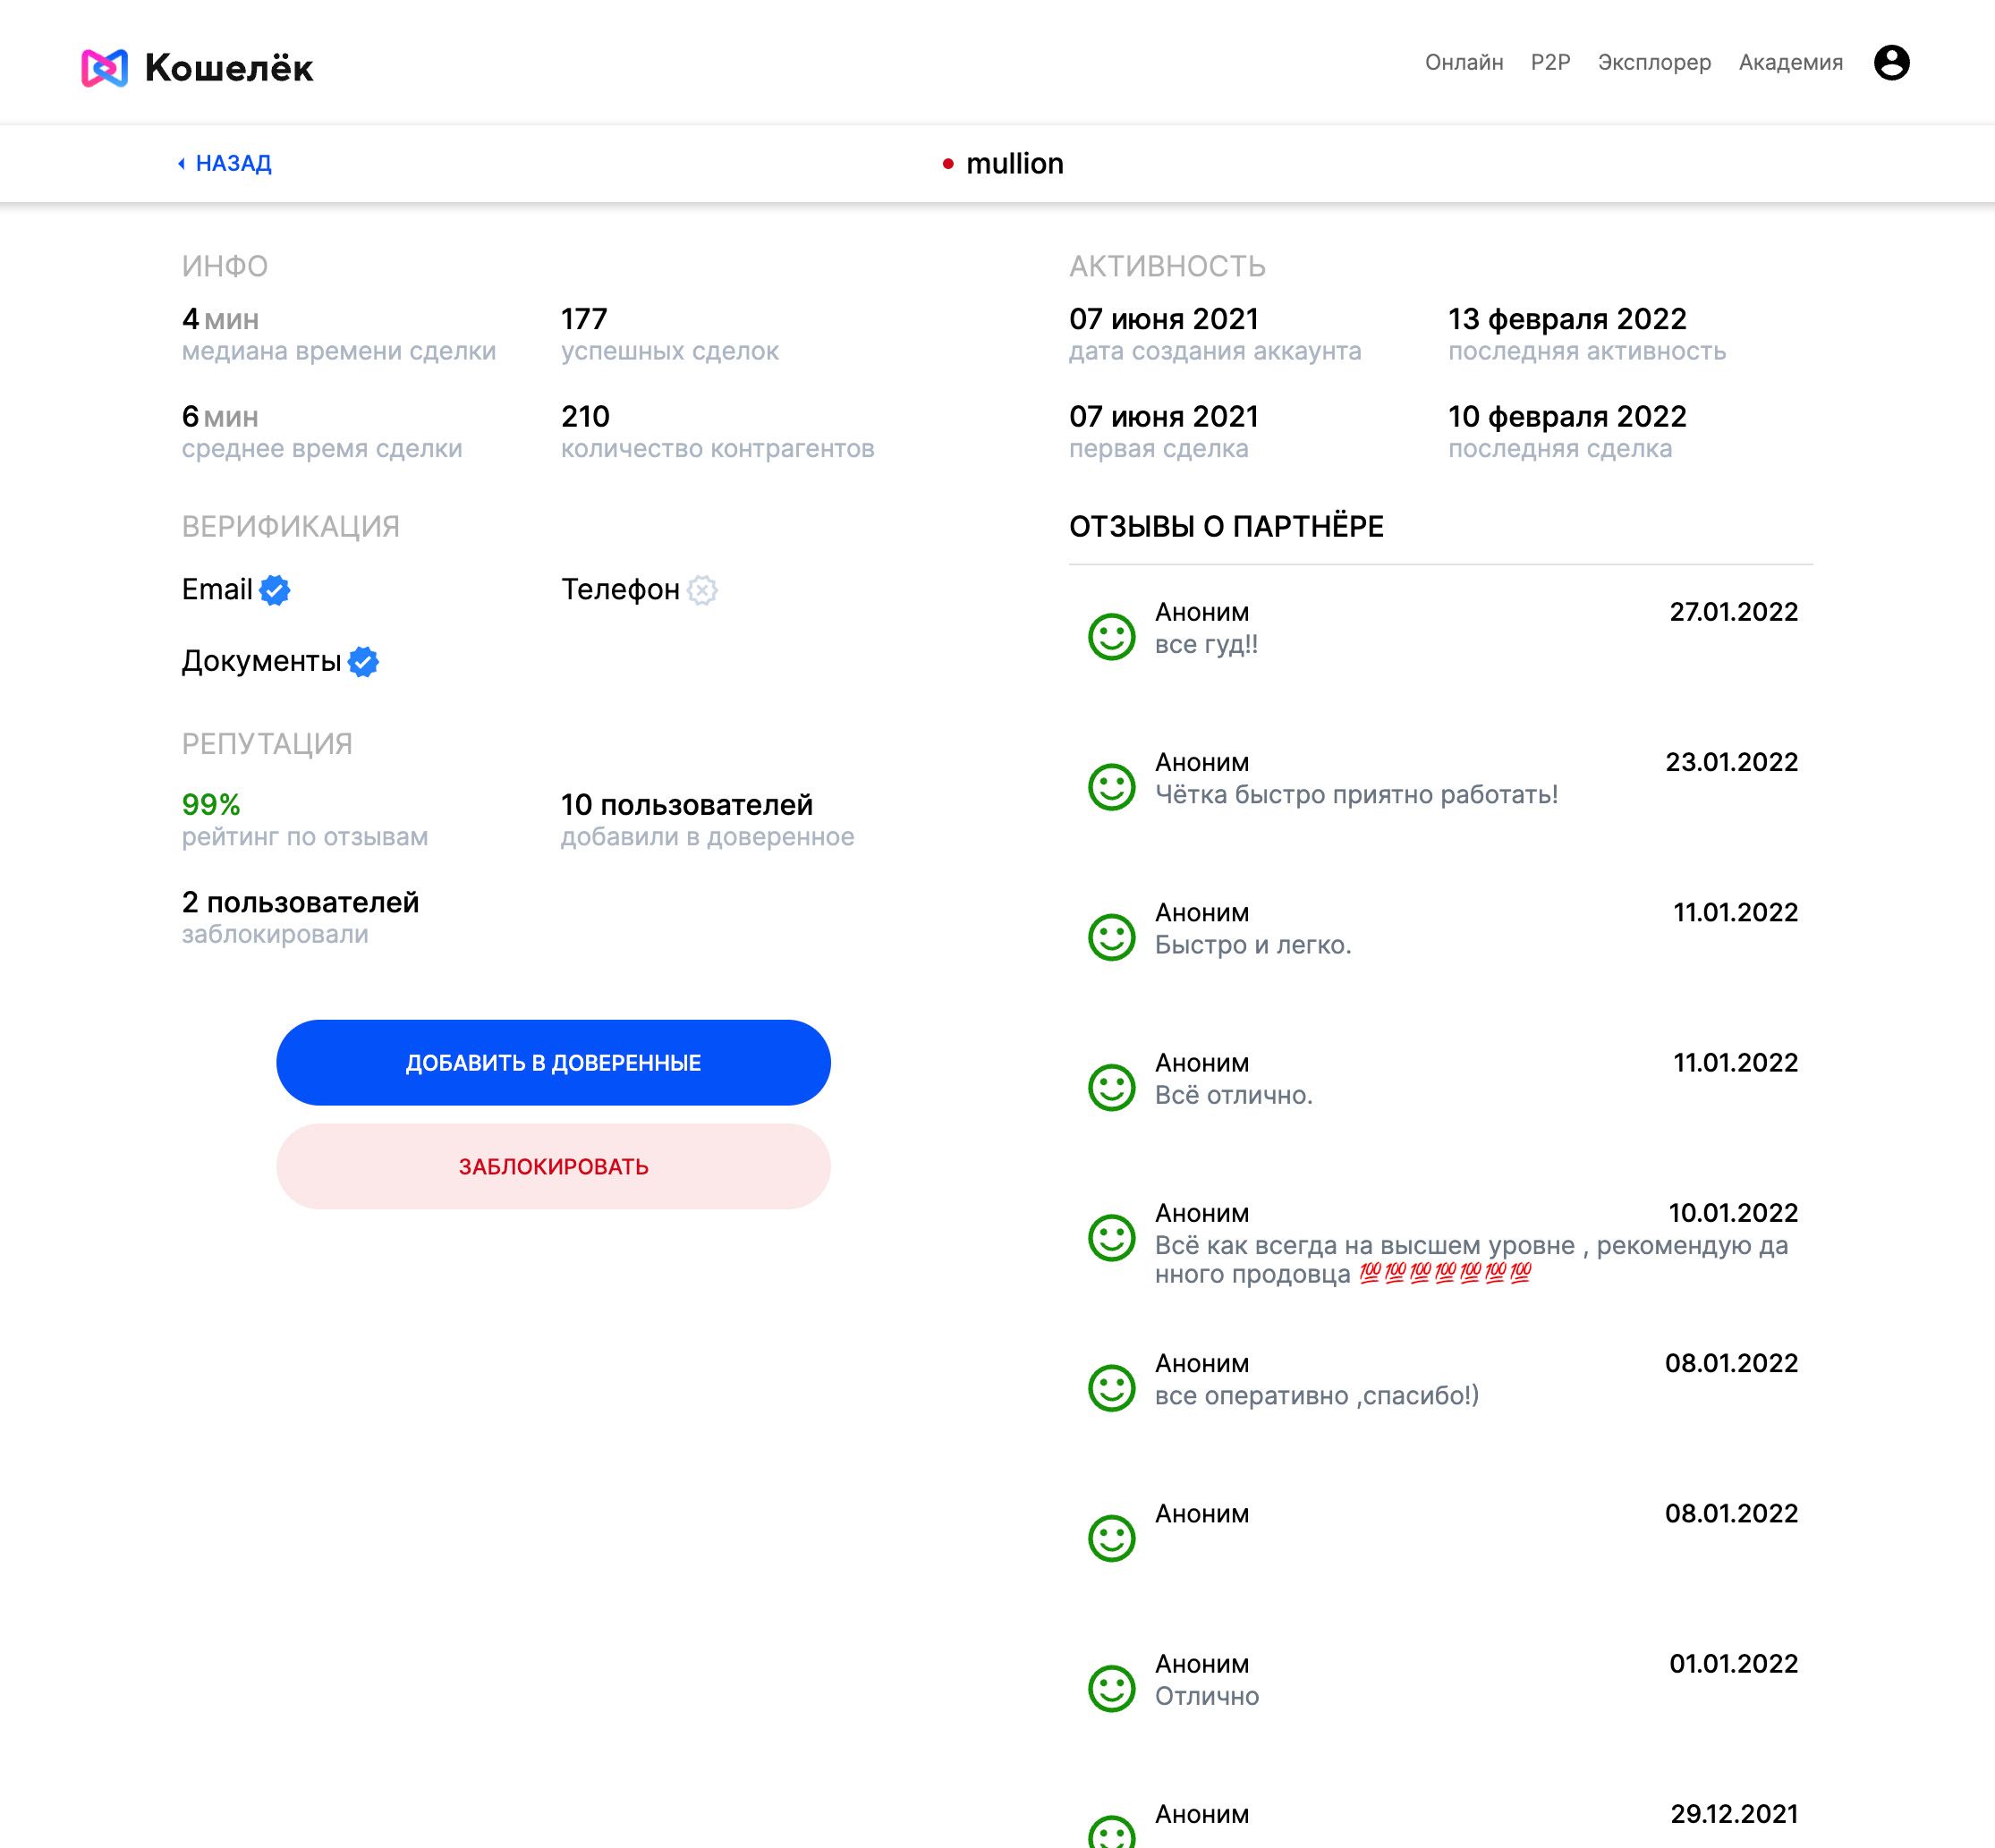Screen dimensions: 1995x1848
Task: Click review 'Чётка быстро приятно работать!'
Action: [1356, 794]
